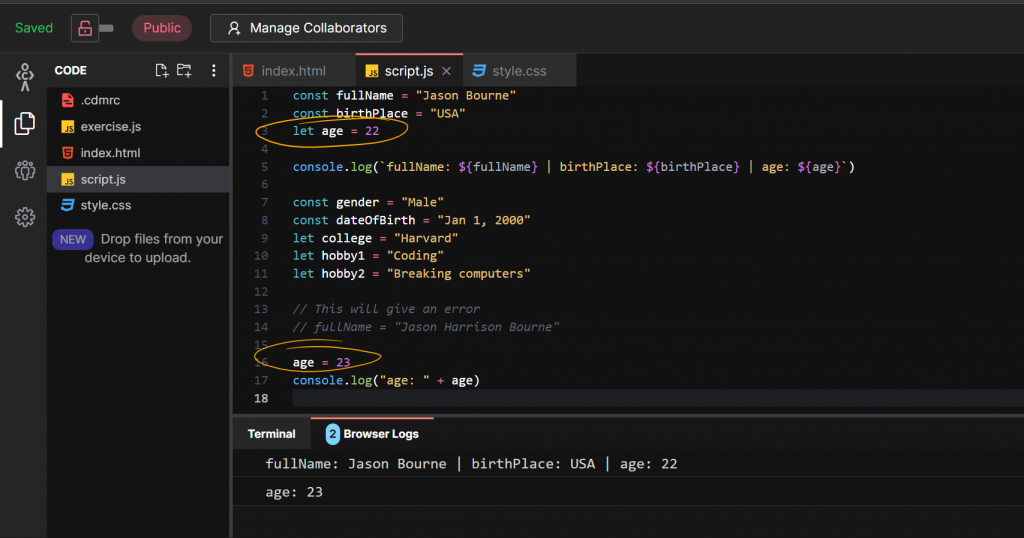
Task: Open the Terminal tab
Action: point(272,434)
